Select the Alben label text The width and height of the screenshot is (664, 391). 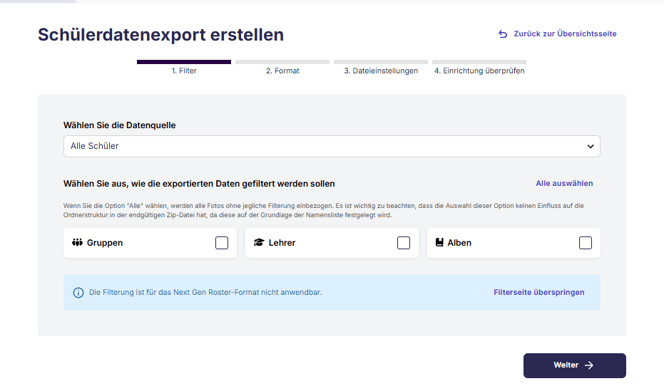459,243
